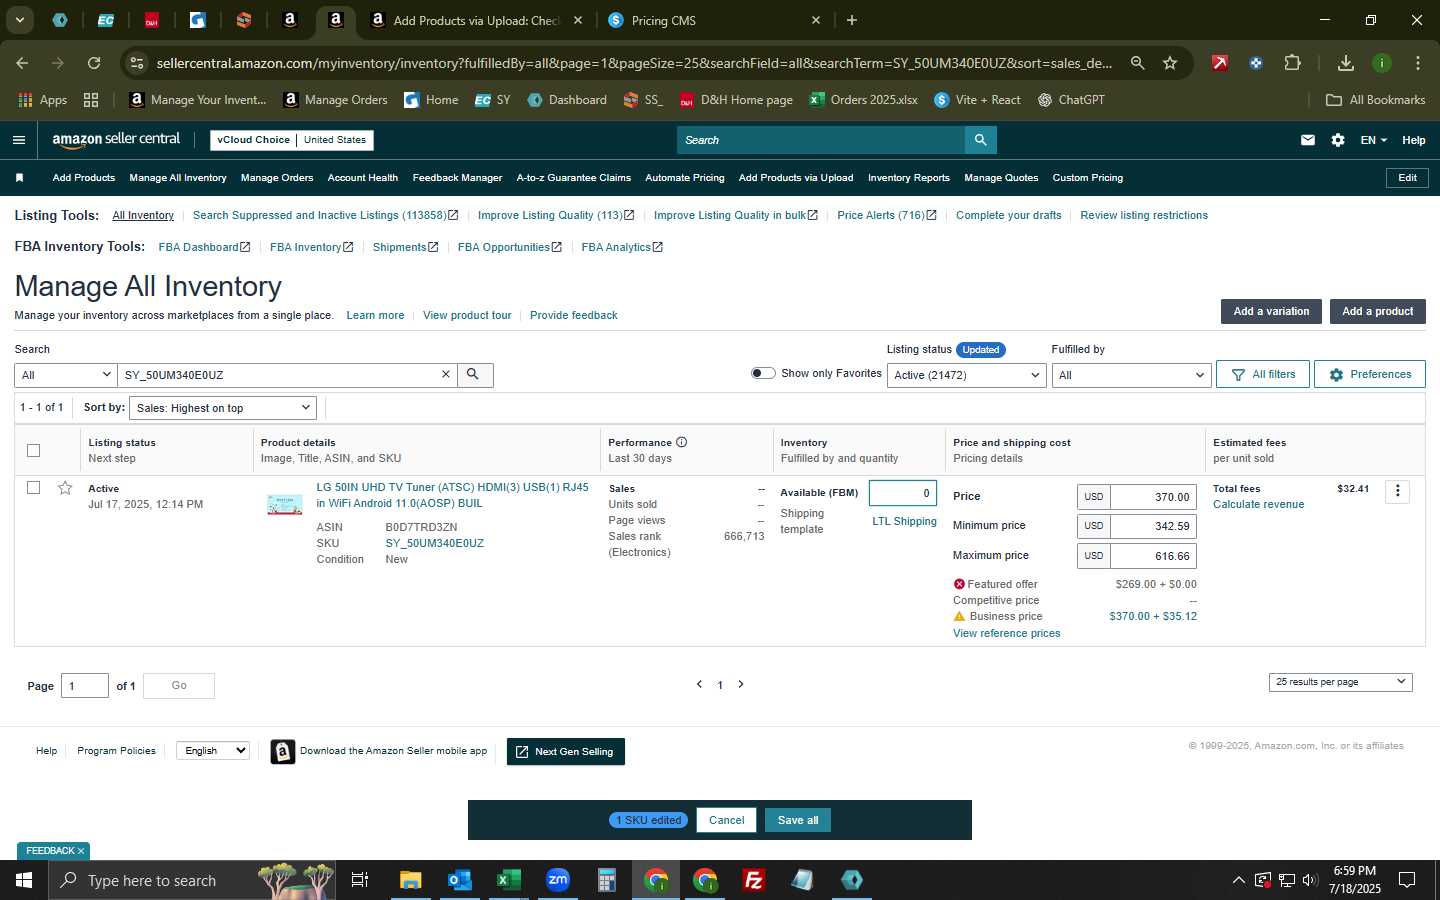Image resolution: width=1440 pixels, height=900 pixels.
Task: Open Outlook from the taskbar
Action: pos(459,880)
